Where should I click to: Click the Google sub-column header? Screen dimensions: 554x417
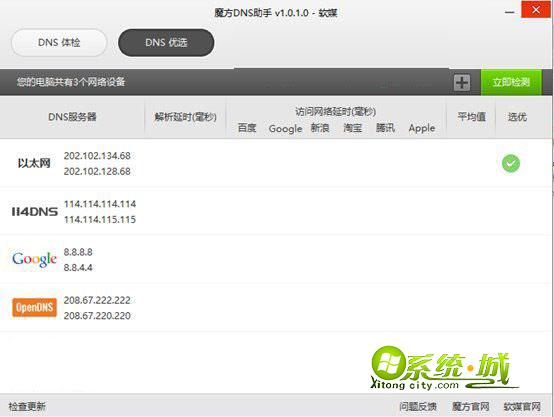[285, 129]
